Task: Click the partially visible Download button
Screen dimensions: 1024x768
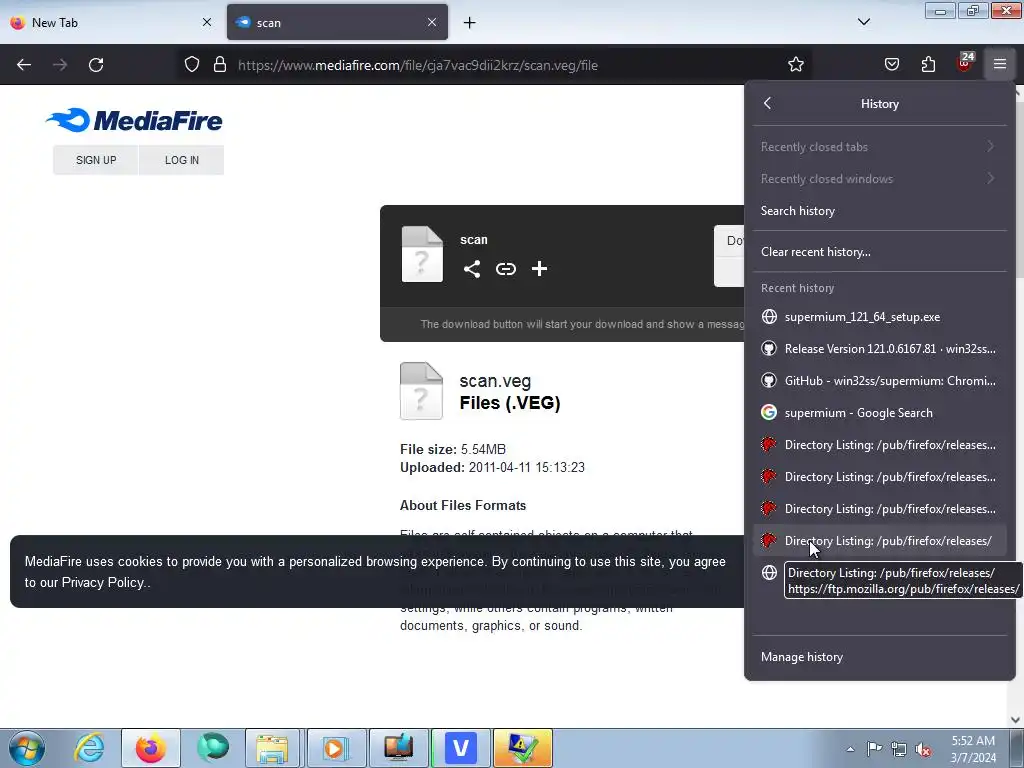Action: pyautogui.click(x=729, y=256)
